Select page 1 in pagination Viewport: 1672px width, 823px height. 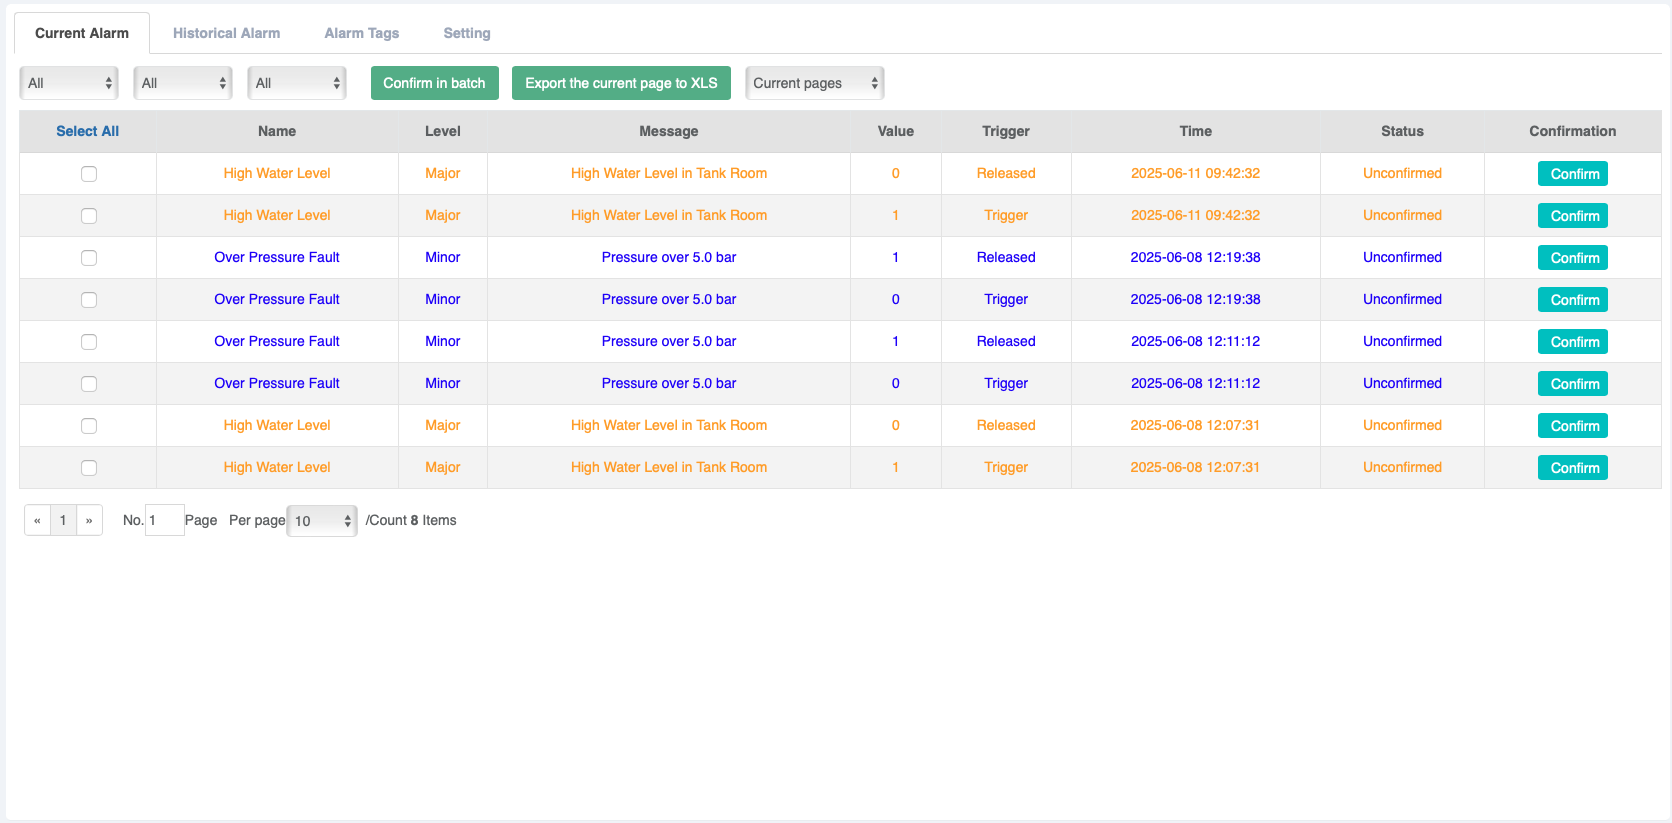(63, 520)
